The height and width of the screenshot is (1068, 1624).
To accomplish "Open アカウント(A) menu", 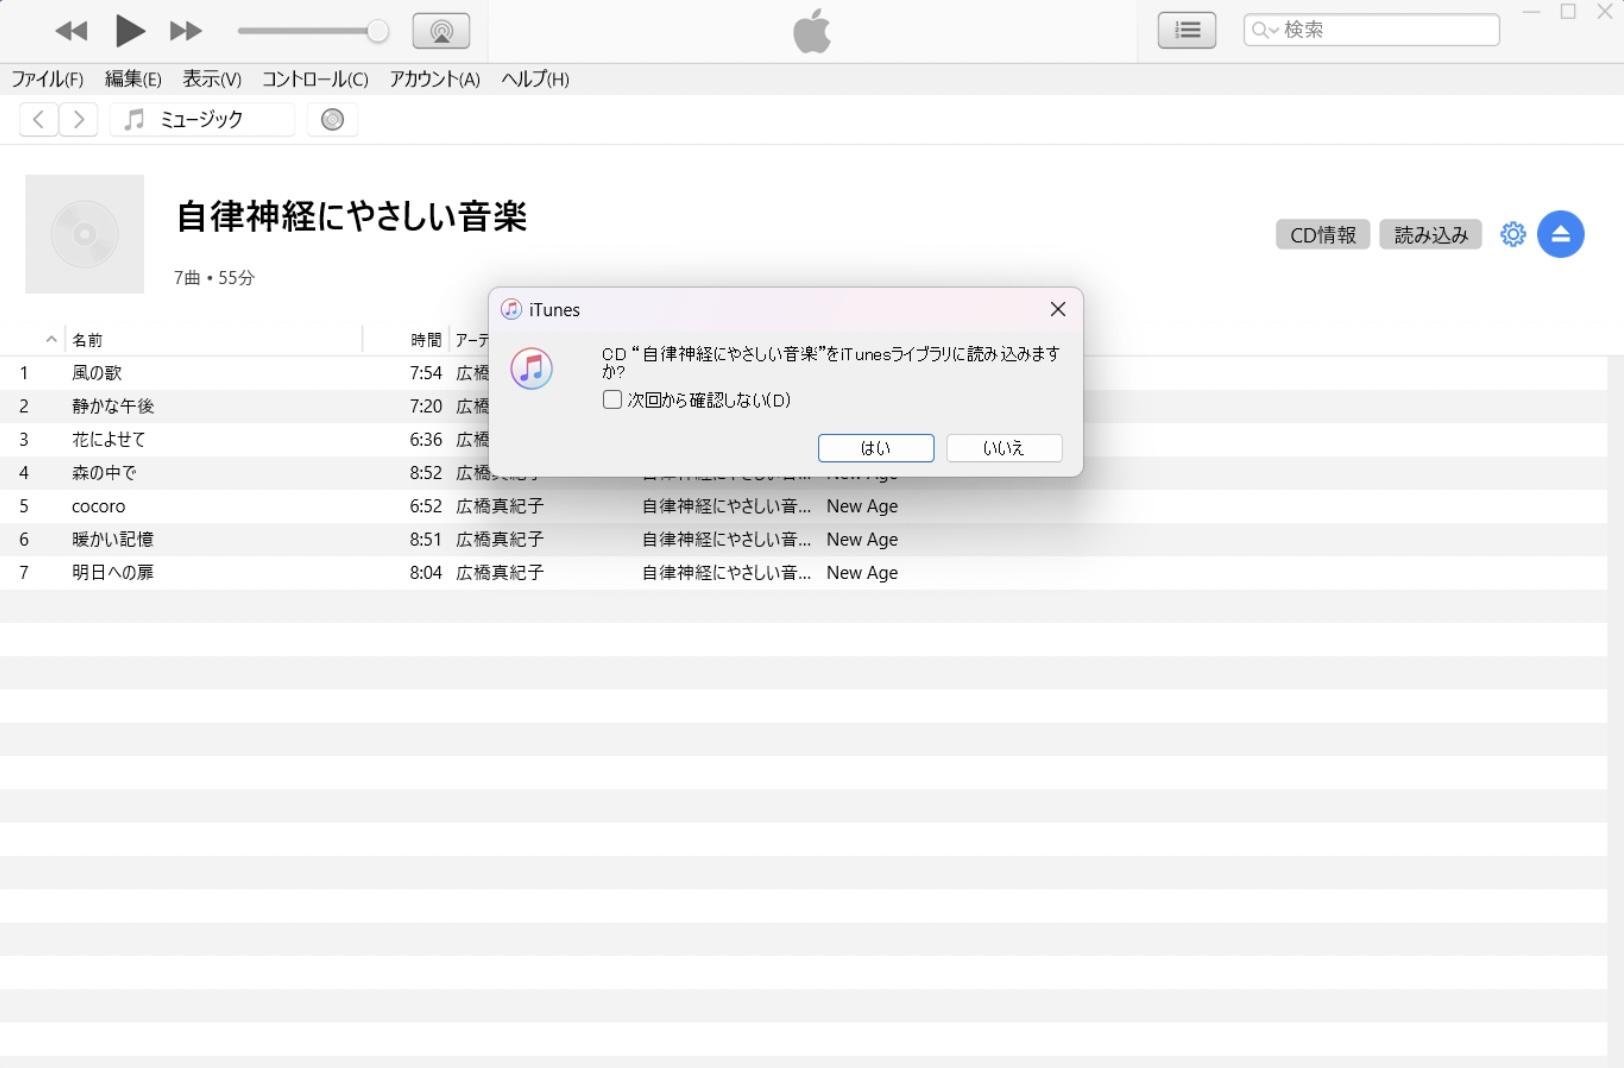I will pyautogui.click(x=435, y=79).
